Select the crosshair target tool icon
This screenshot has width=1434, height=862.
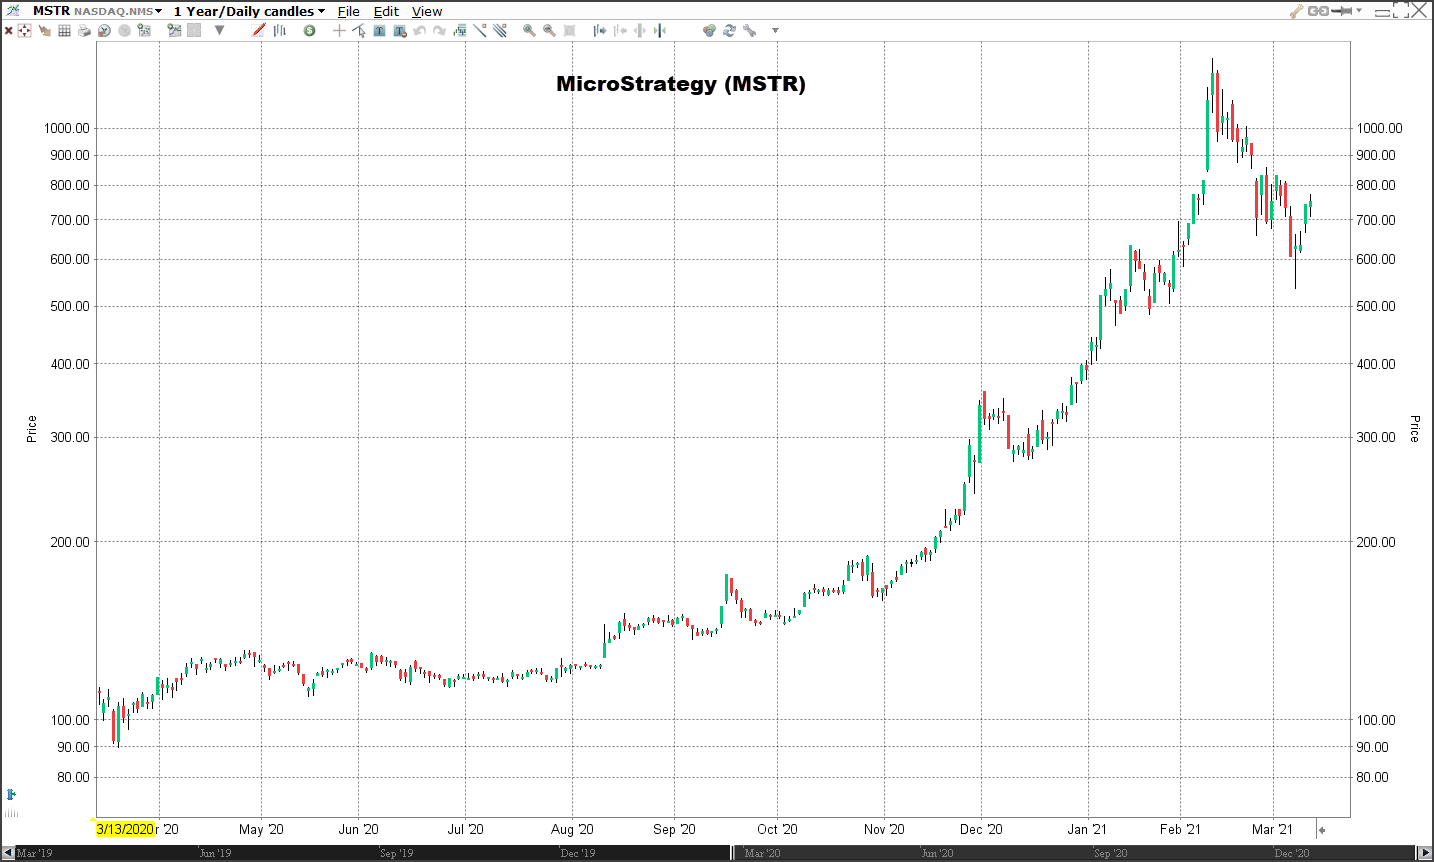click(24, 30)
